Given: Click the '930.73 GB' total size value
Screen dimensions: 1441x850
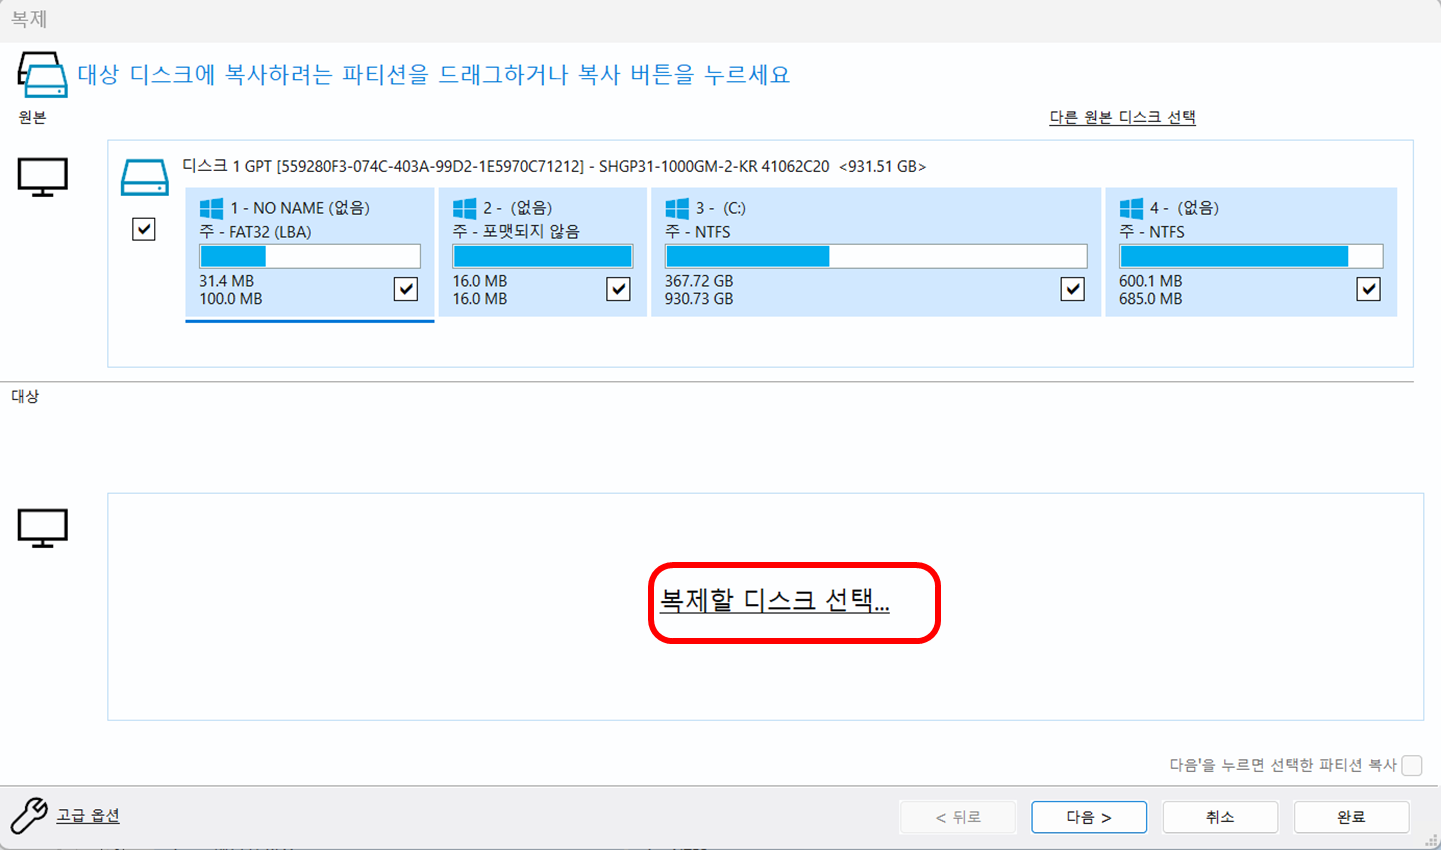Looking at the screenshot, I should coord(699,299).
